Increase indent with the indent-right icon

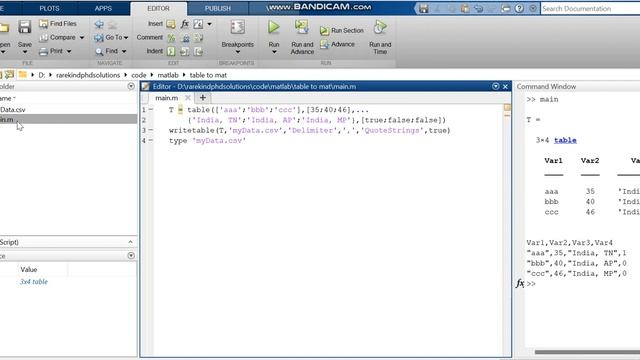(x=185, y=51)
